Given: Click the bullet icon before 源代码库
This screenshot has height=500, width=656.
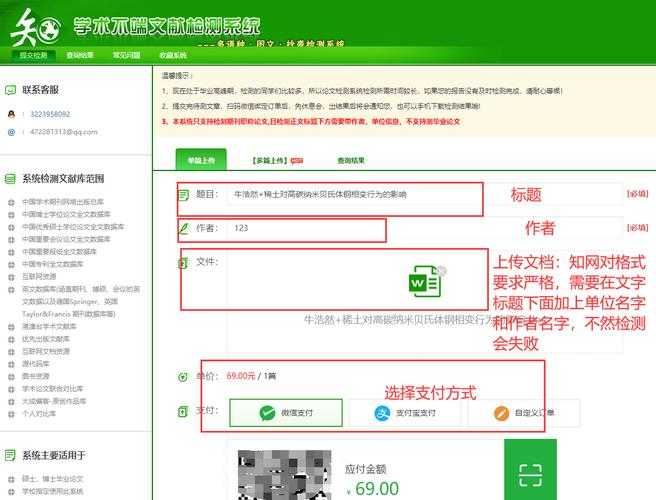Looking at the screenshot, I should point(11,364).
